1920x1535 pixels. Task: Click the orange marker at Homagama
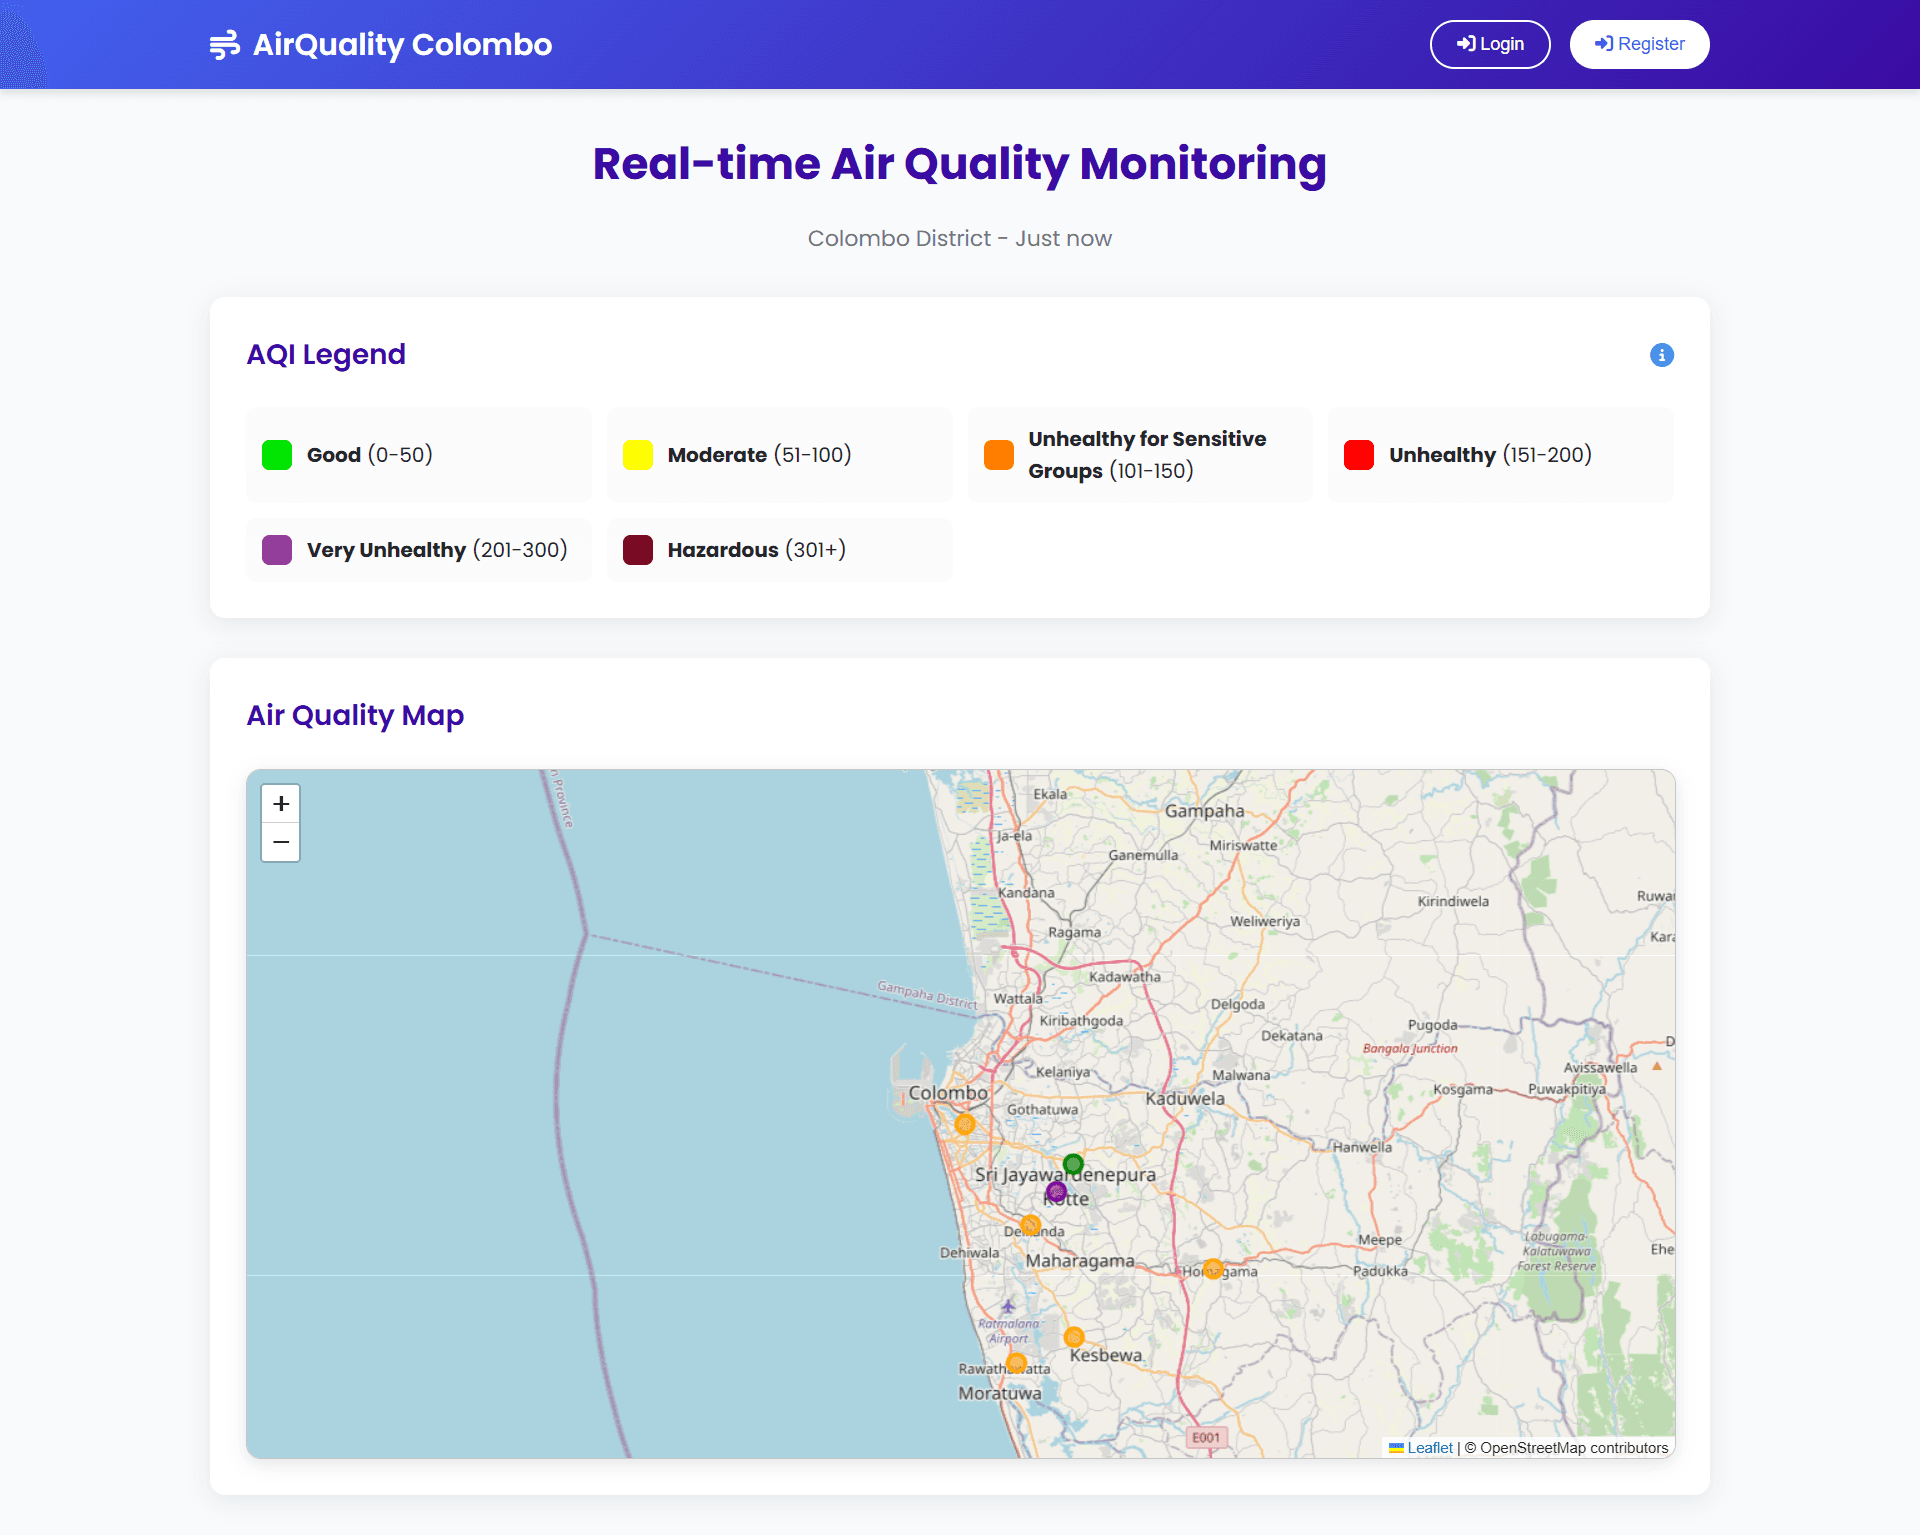coord(1213,1269)
